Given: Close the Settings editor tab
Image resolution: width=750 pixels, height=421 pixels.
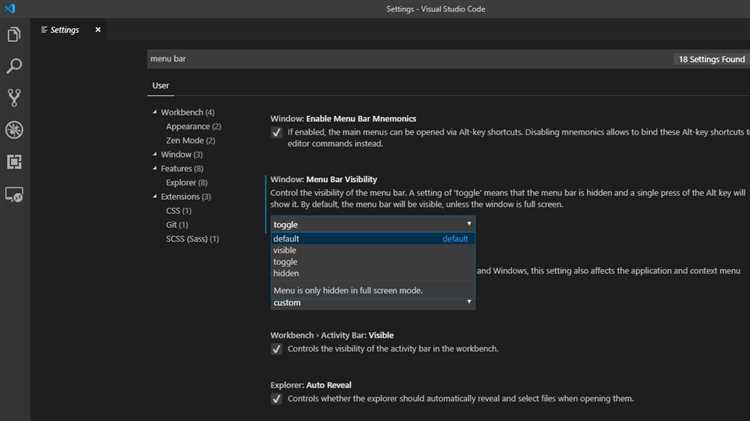Looking at the screenshot, I should (98, 30).
